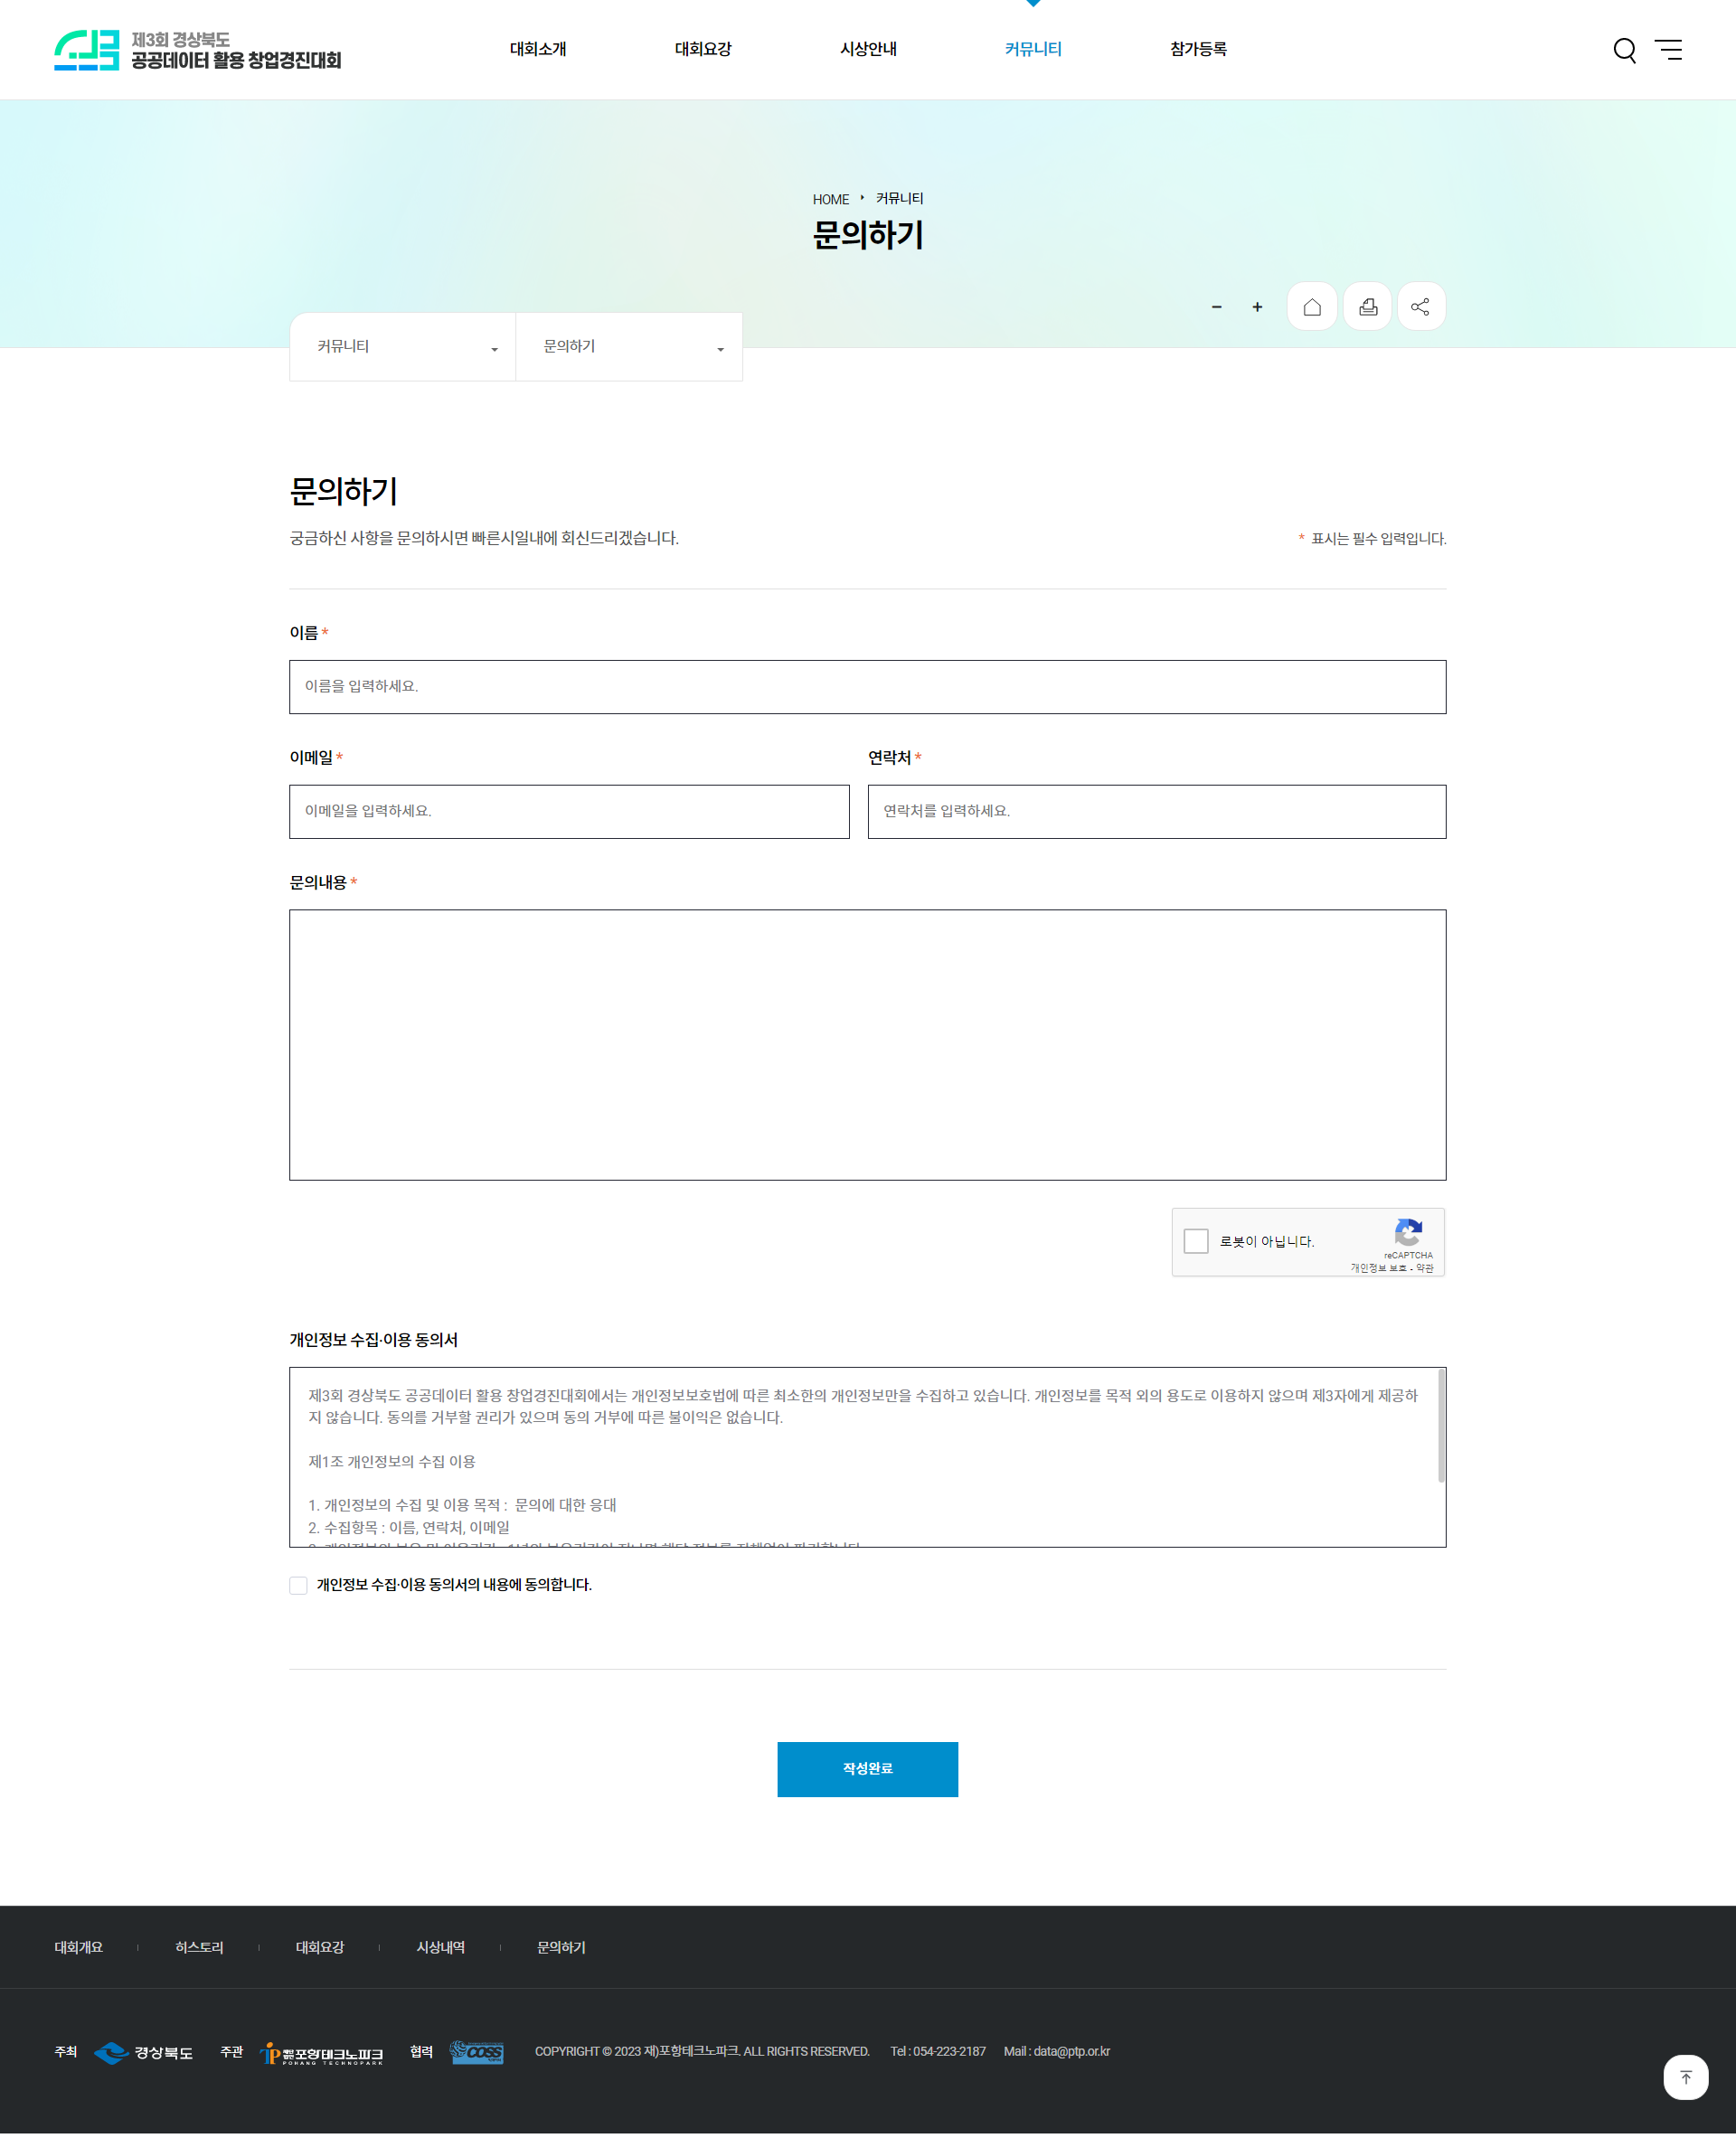Open the footer 히스토리 link
The height and width of the screenshot is (2138, 1736).
click(x=199, y=1947)
